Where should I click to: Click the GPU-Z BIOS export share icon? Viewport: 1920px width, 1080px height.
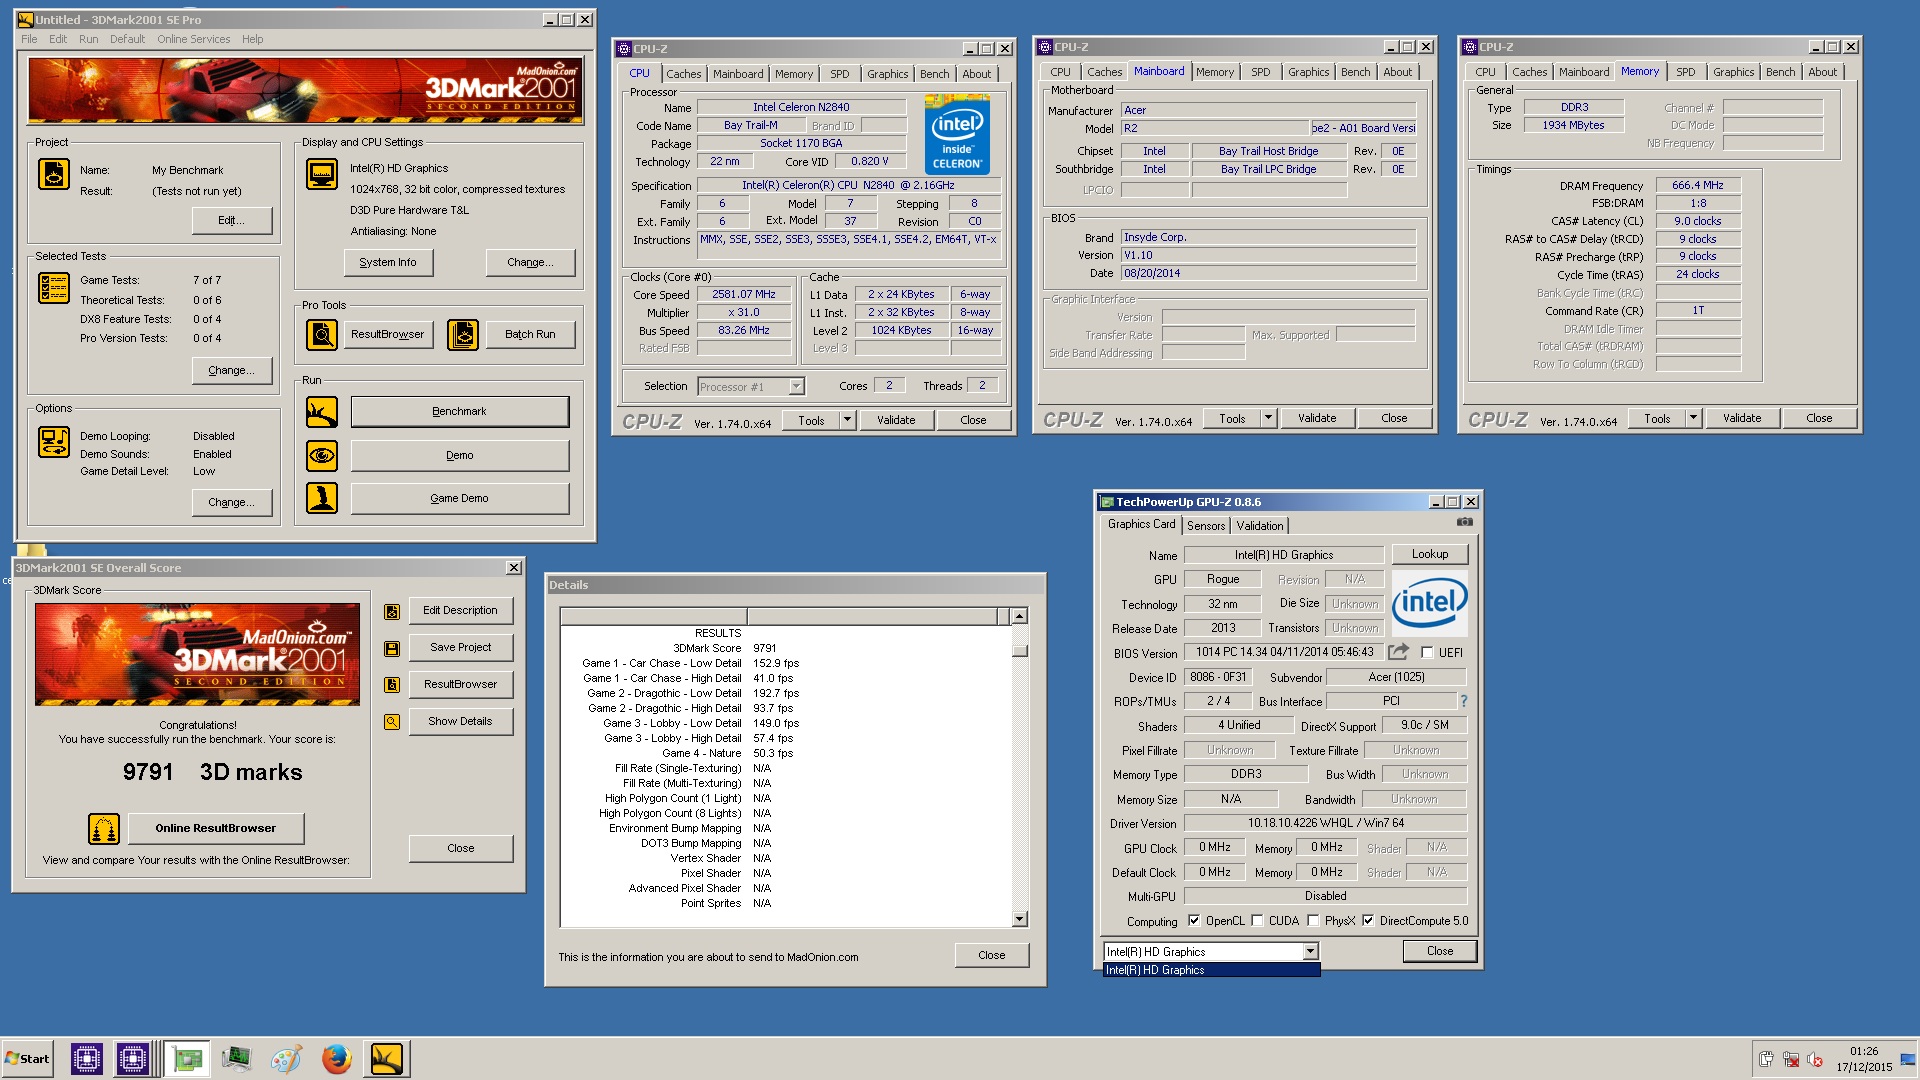pyautogui.click(x=1398, y=652)
